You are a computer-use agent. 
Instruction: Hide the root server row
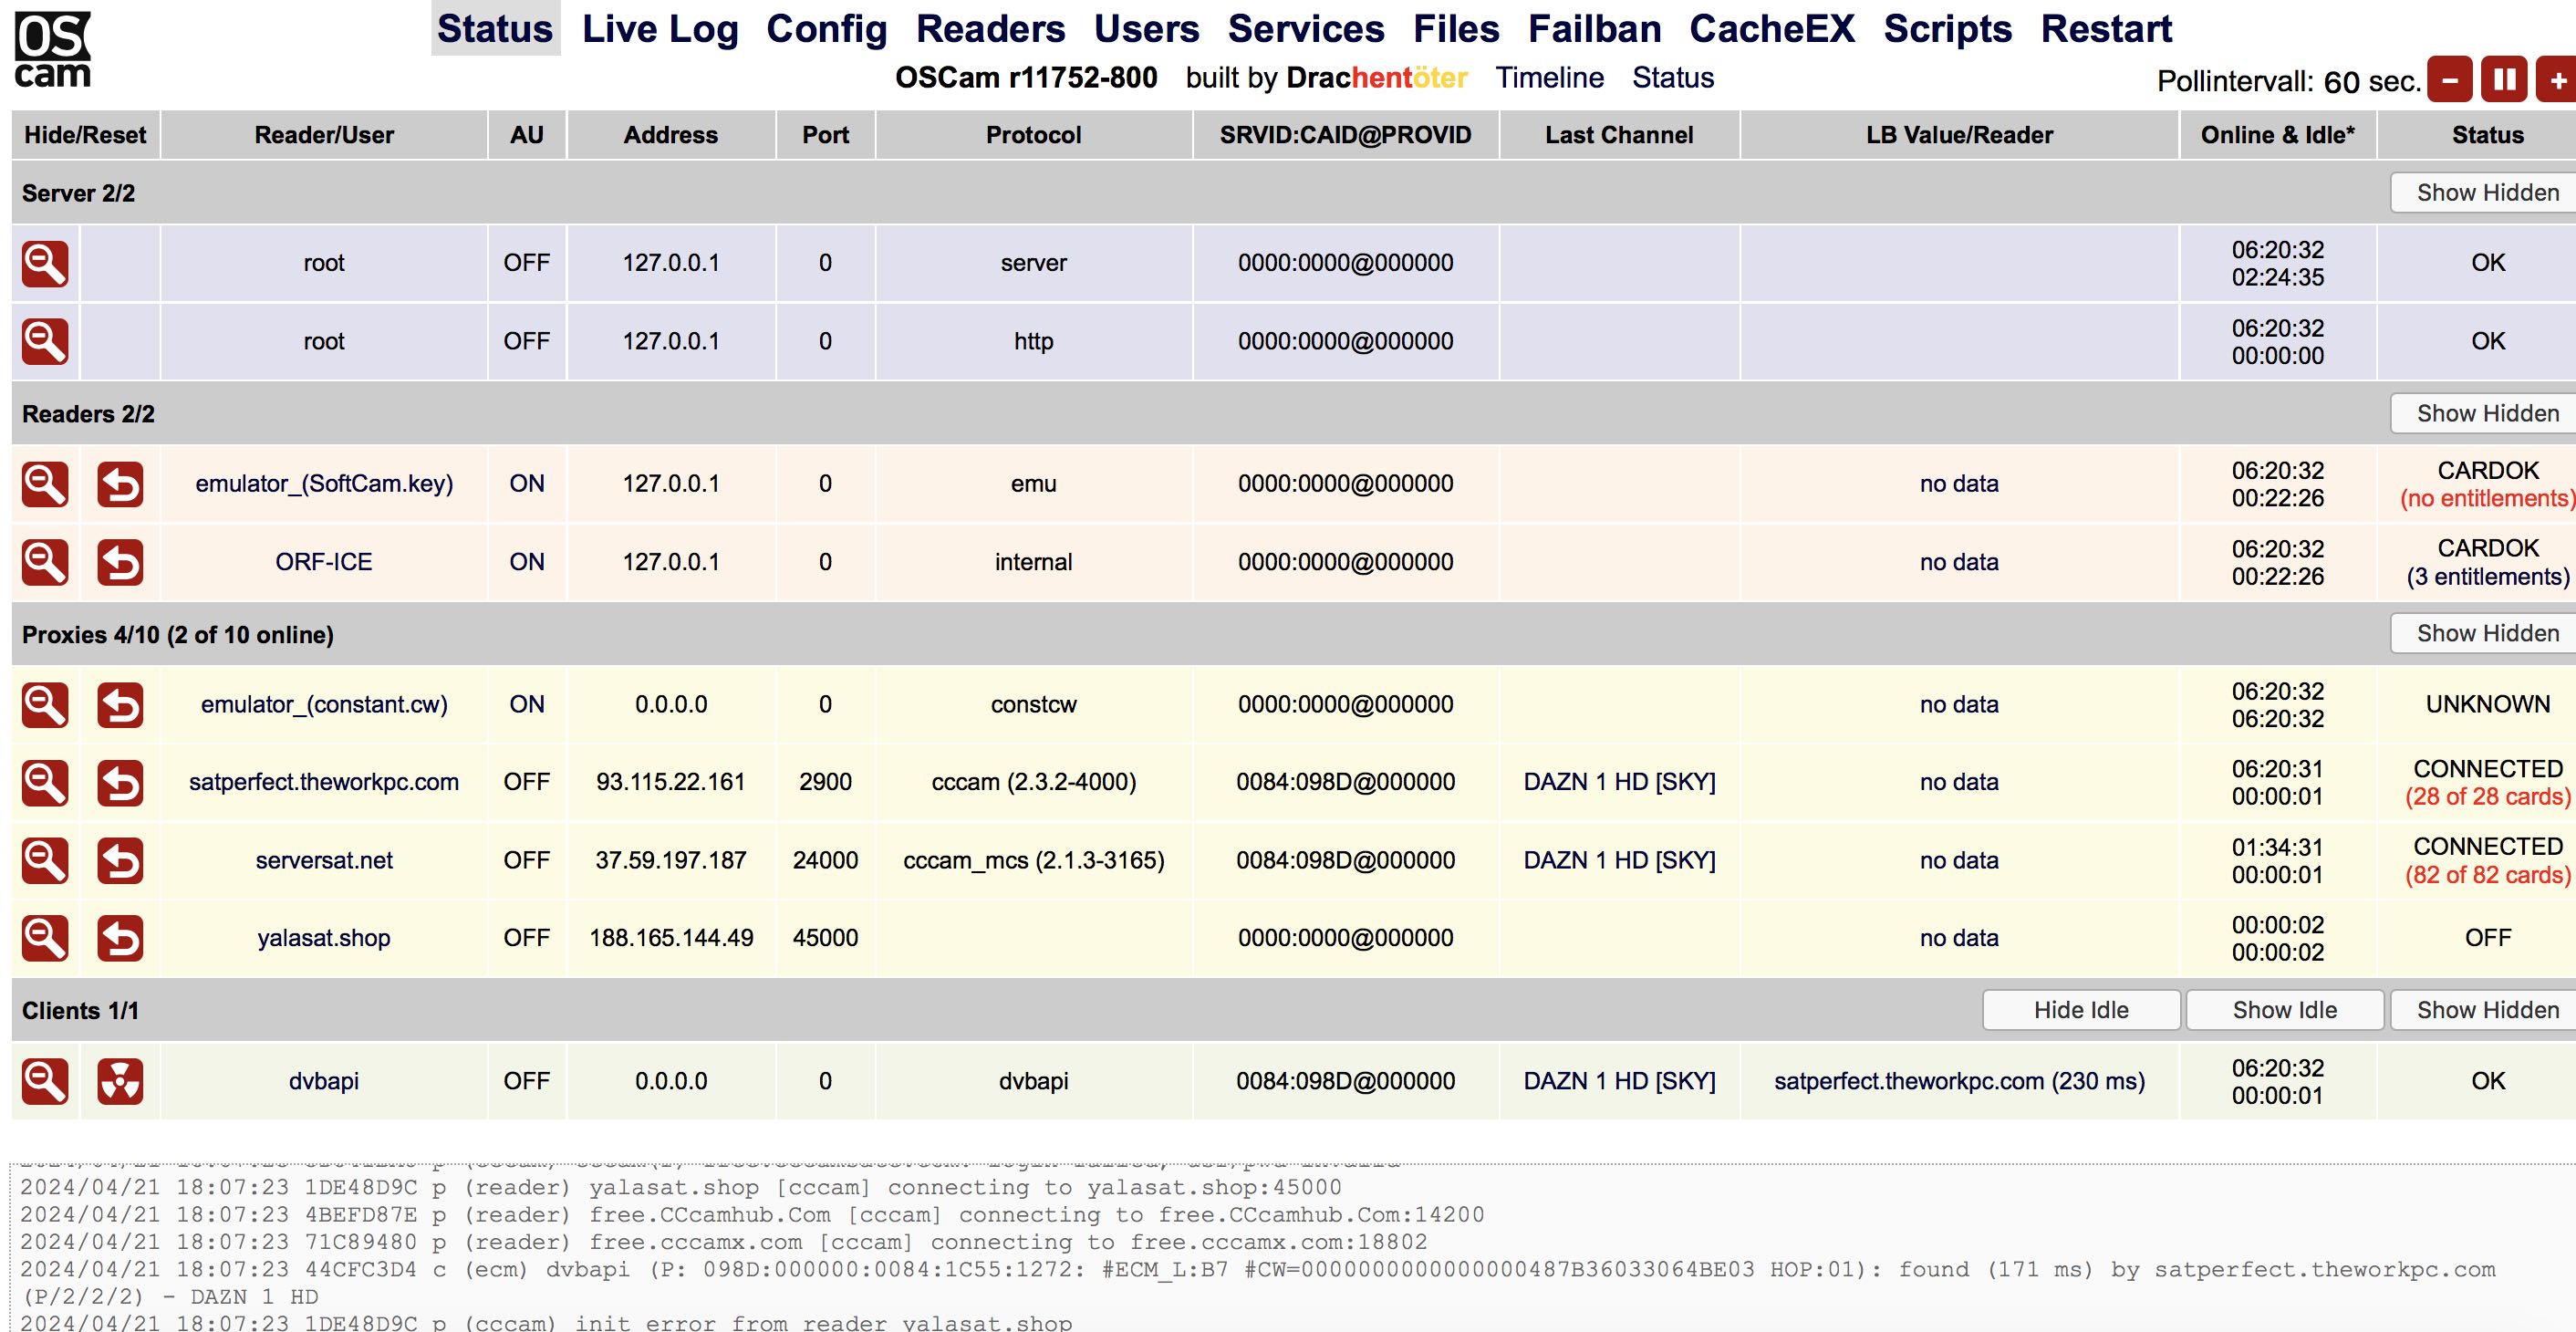coord(45,264)
